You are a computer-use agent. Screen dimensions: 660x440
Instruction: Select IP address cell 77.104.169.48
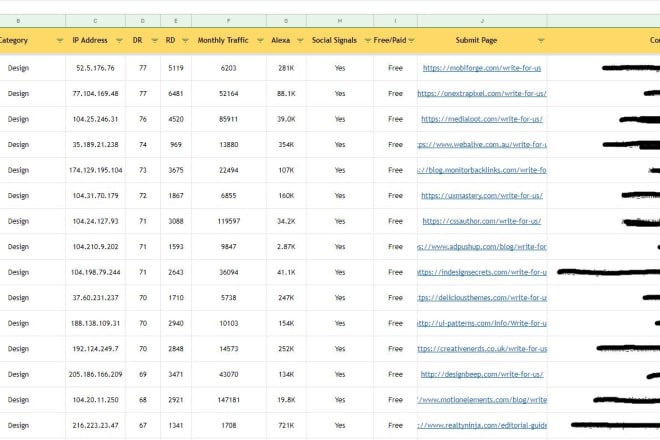pos(95,93)
